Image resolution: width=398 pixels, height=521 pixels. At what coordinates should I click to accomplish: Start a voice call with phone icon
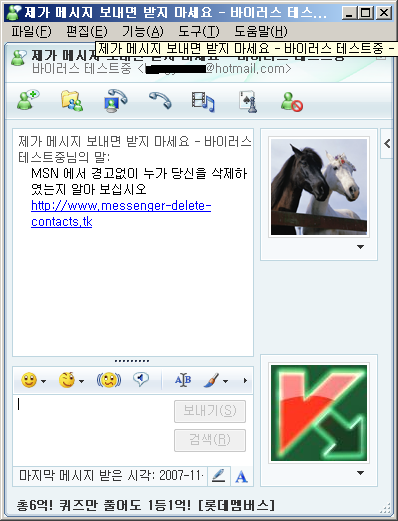point(160,100)
